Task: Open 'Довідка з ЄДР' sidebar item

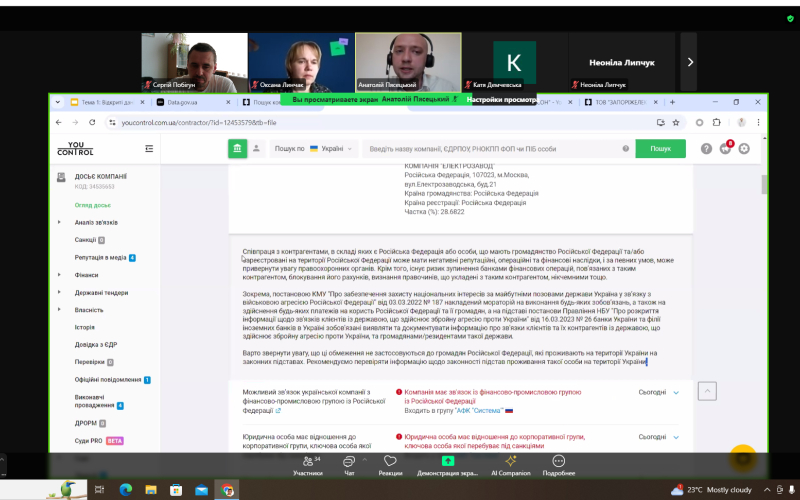Action: coord(96,344)
